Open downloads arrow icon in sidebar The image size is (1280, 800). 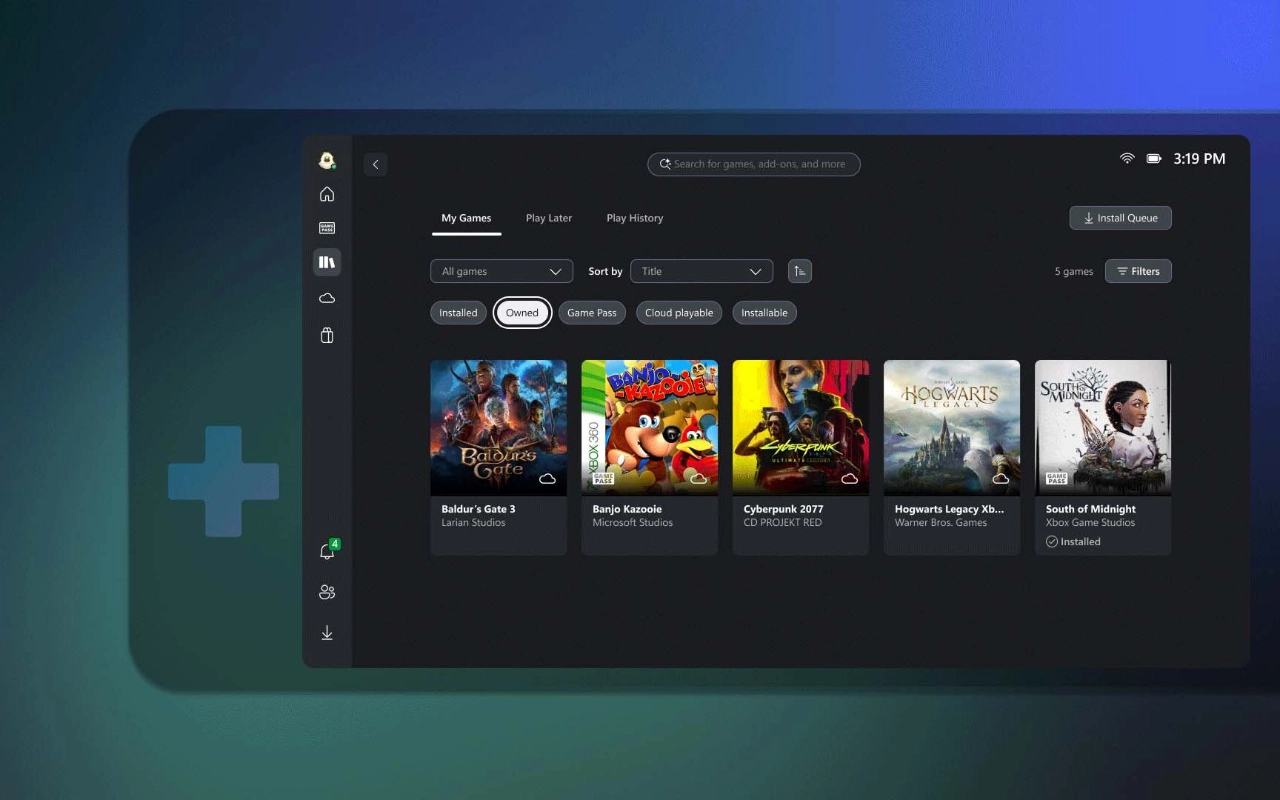[x=327, y=633]
